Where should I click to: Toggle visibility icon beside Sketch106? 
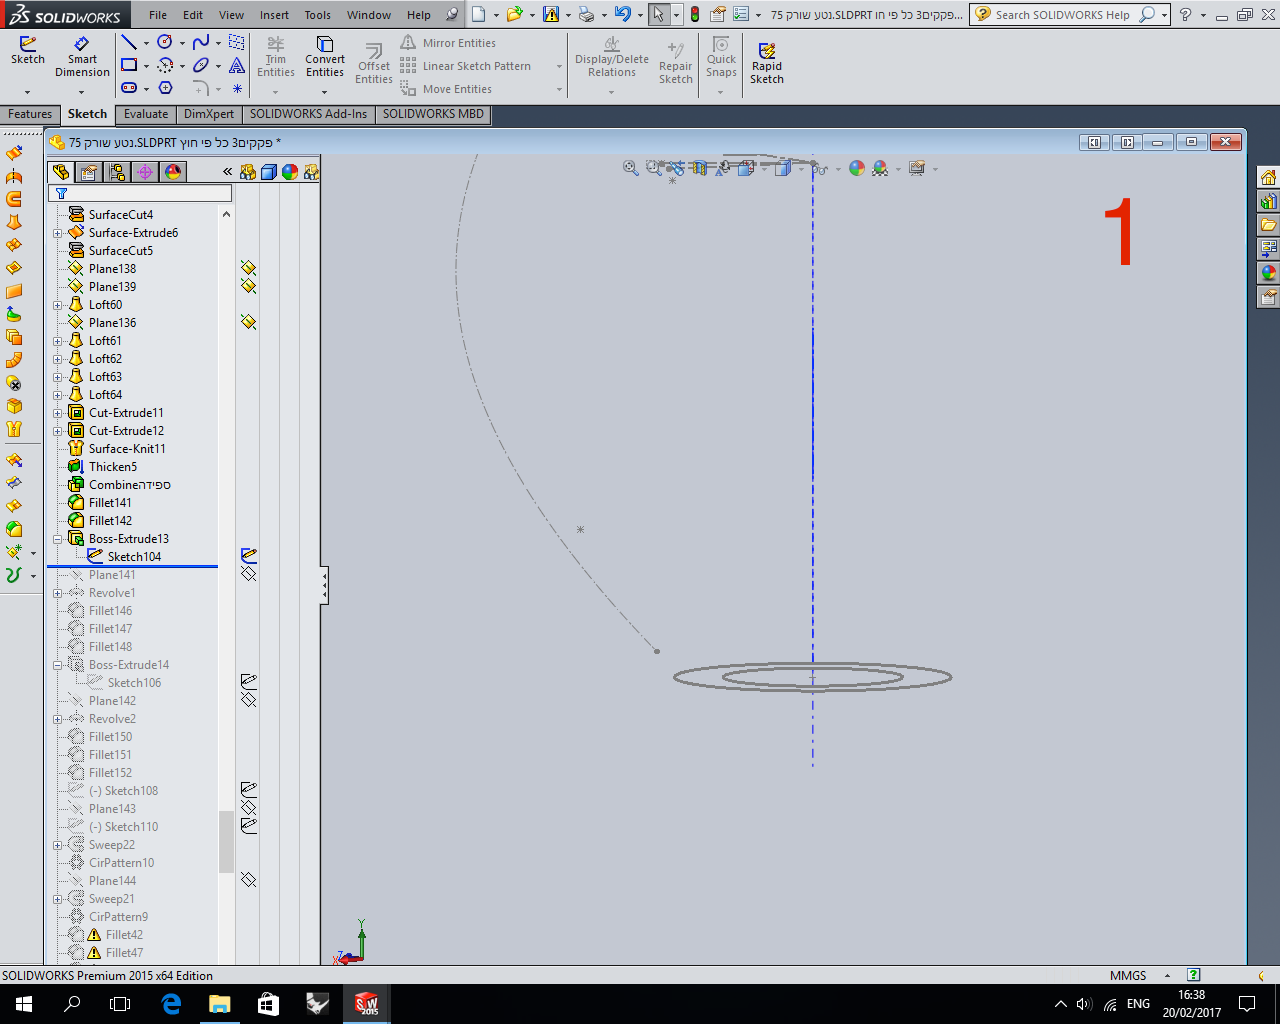click(x=249, y=682)
